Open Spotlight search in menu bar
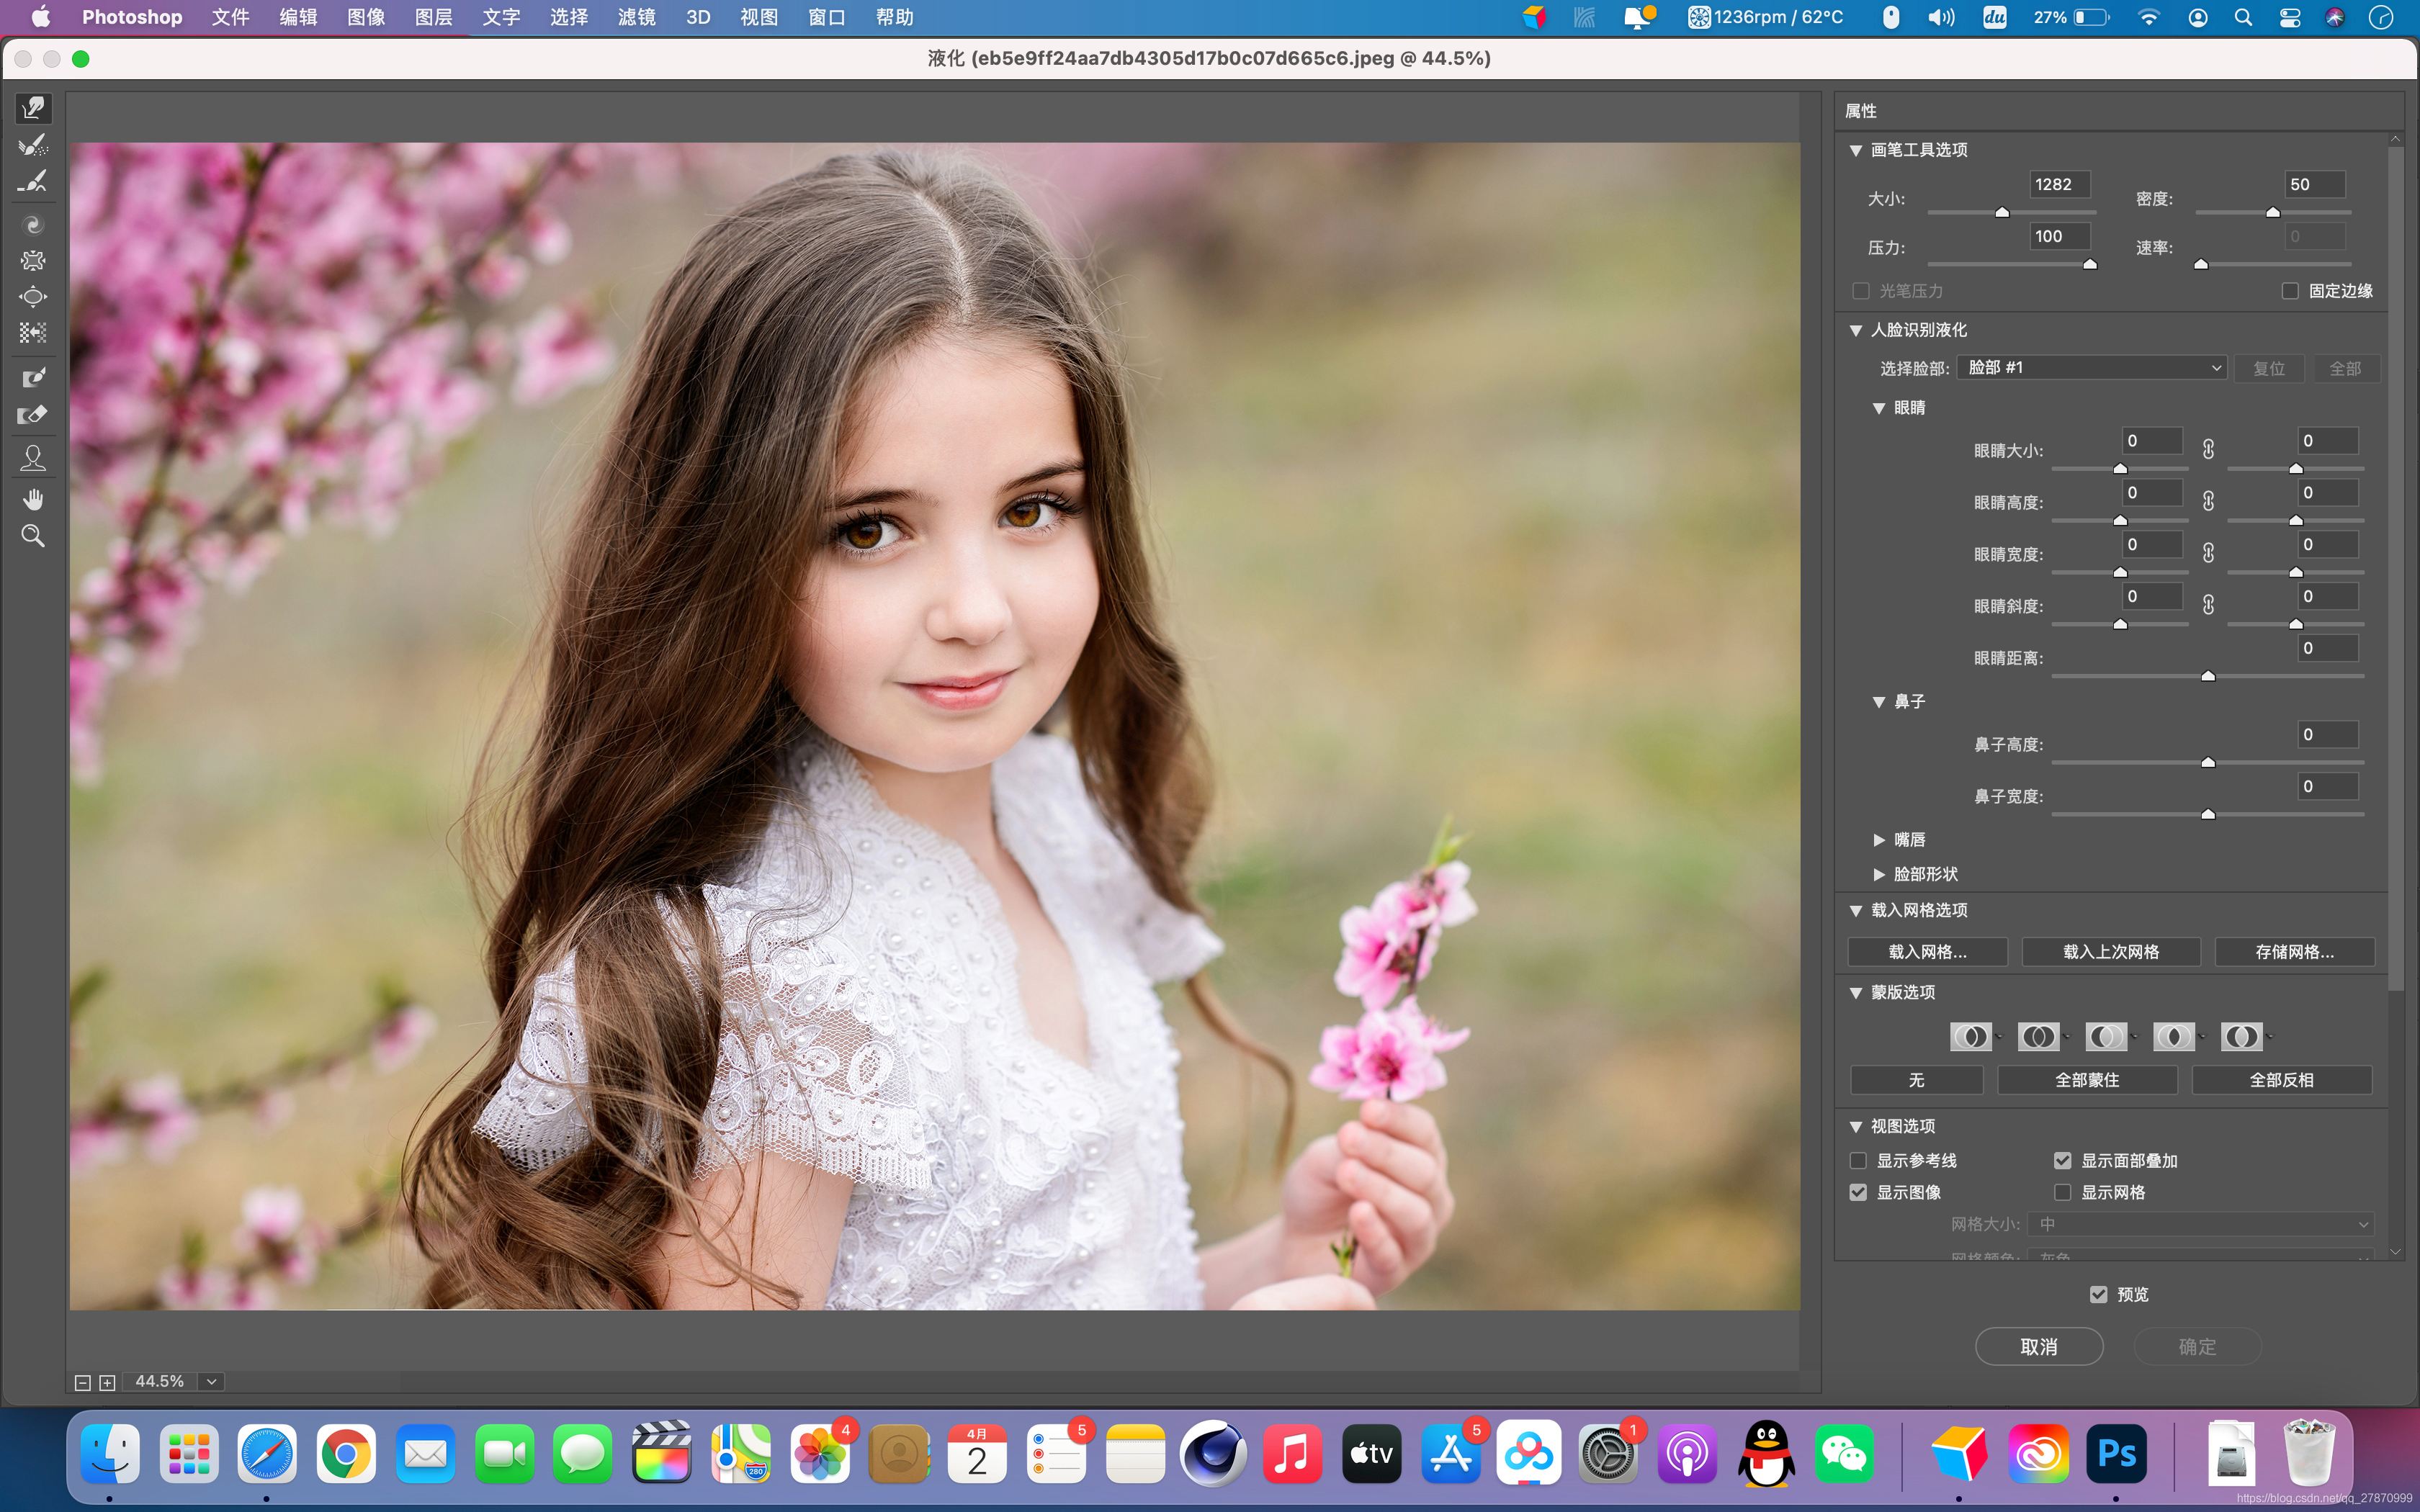2420x1512 pixels. click(2243, 17)
